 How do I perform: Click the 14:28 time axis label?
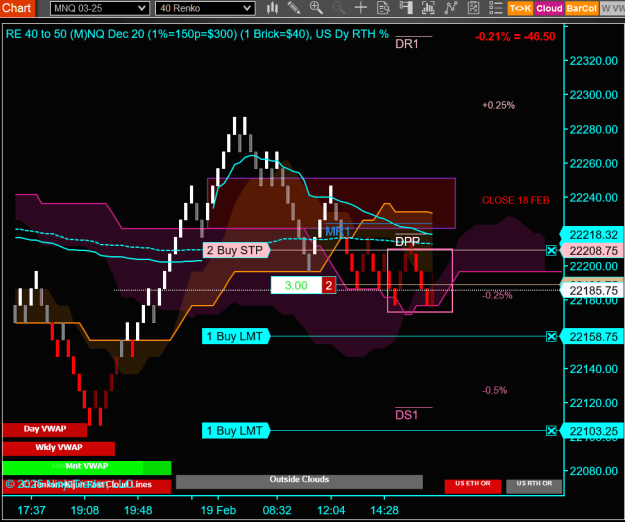click(384, 510)
